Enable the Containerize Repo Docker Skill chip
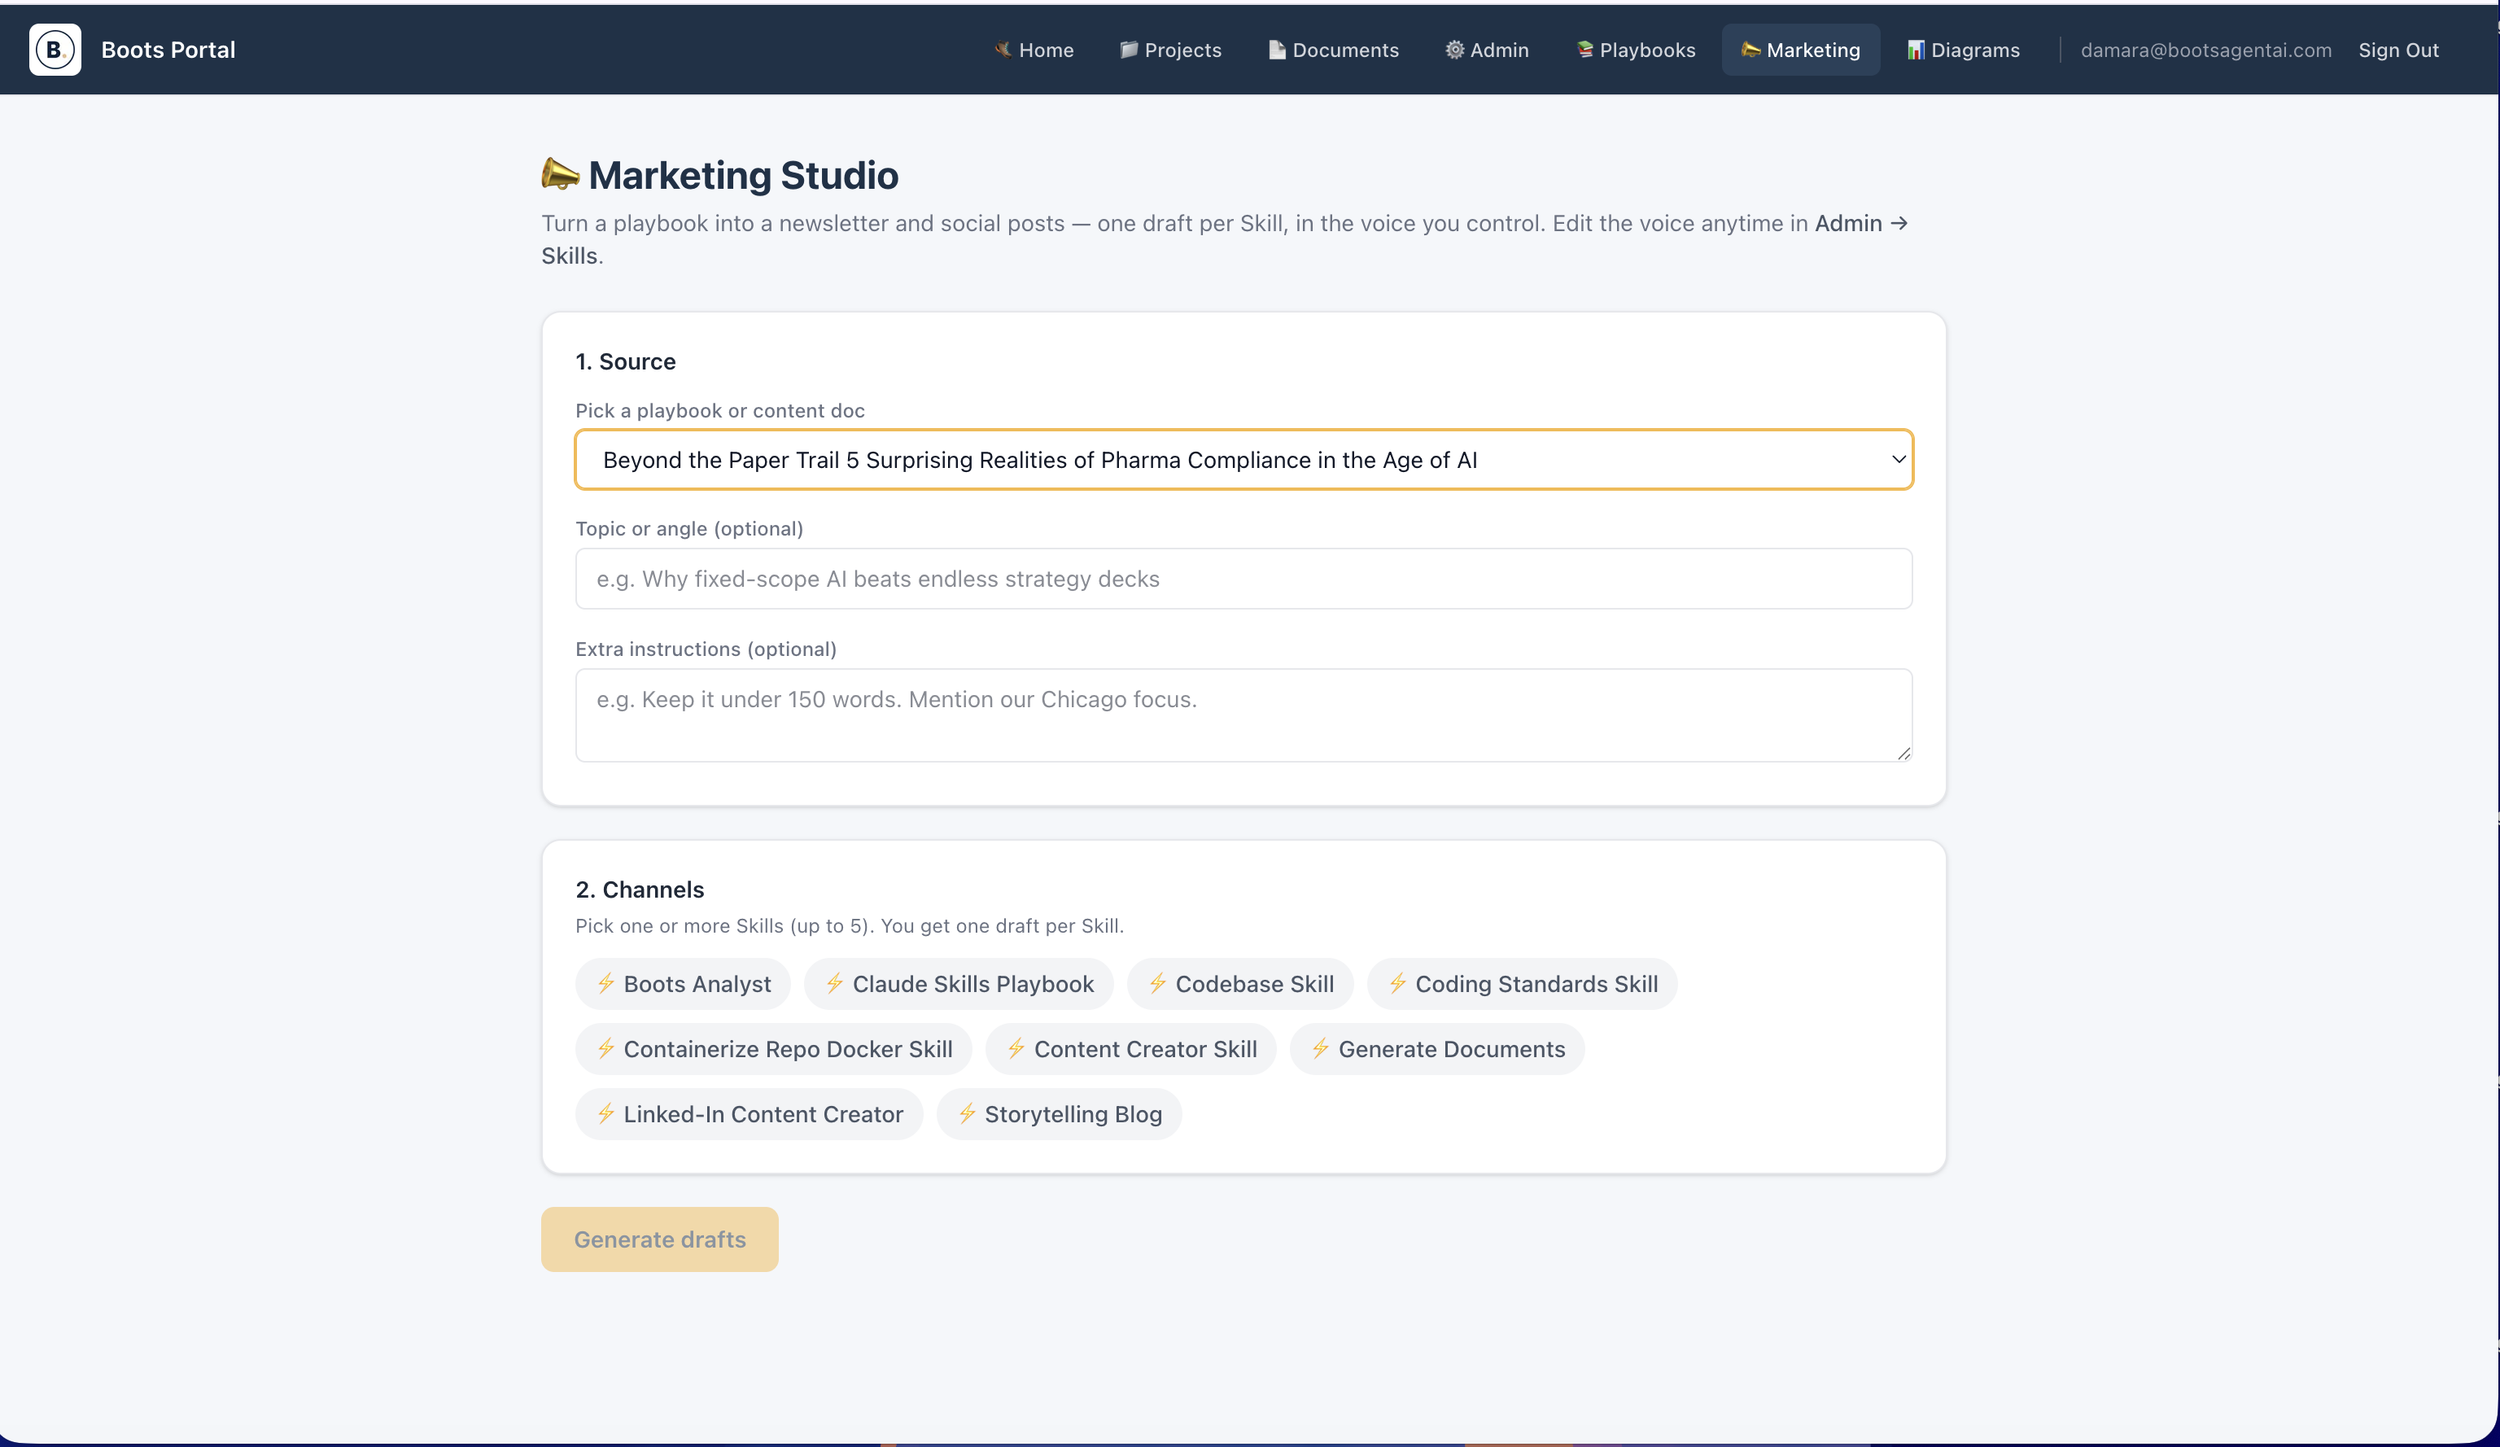This screenshot has width=2500, height=1447. (773, 1049)
